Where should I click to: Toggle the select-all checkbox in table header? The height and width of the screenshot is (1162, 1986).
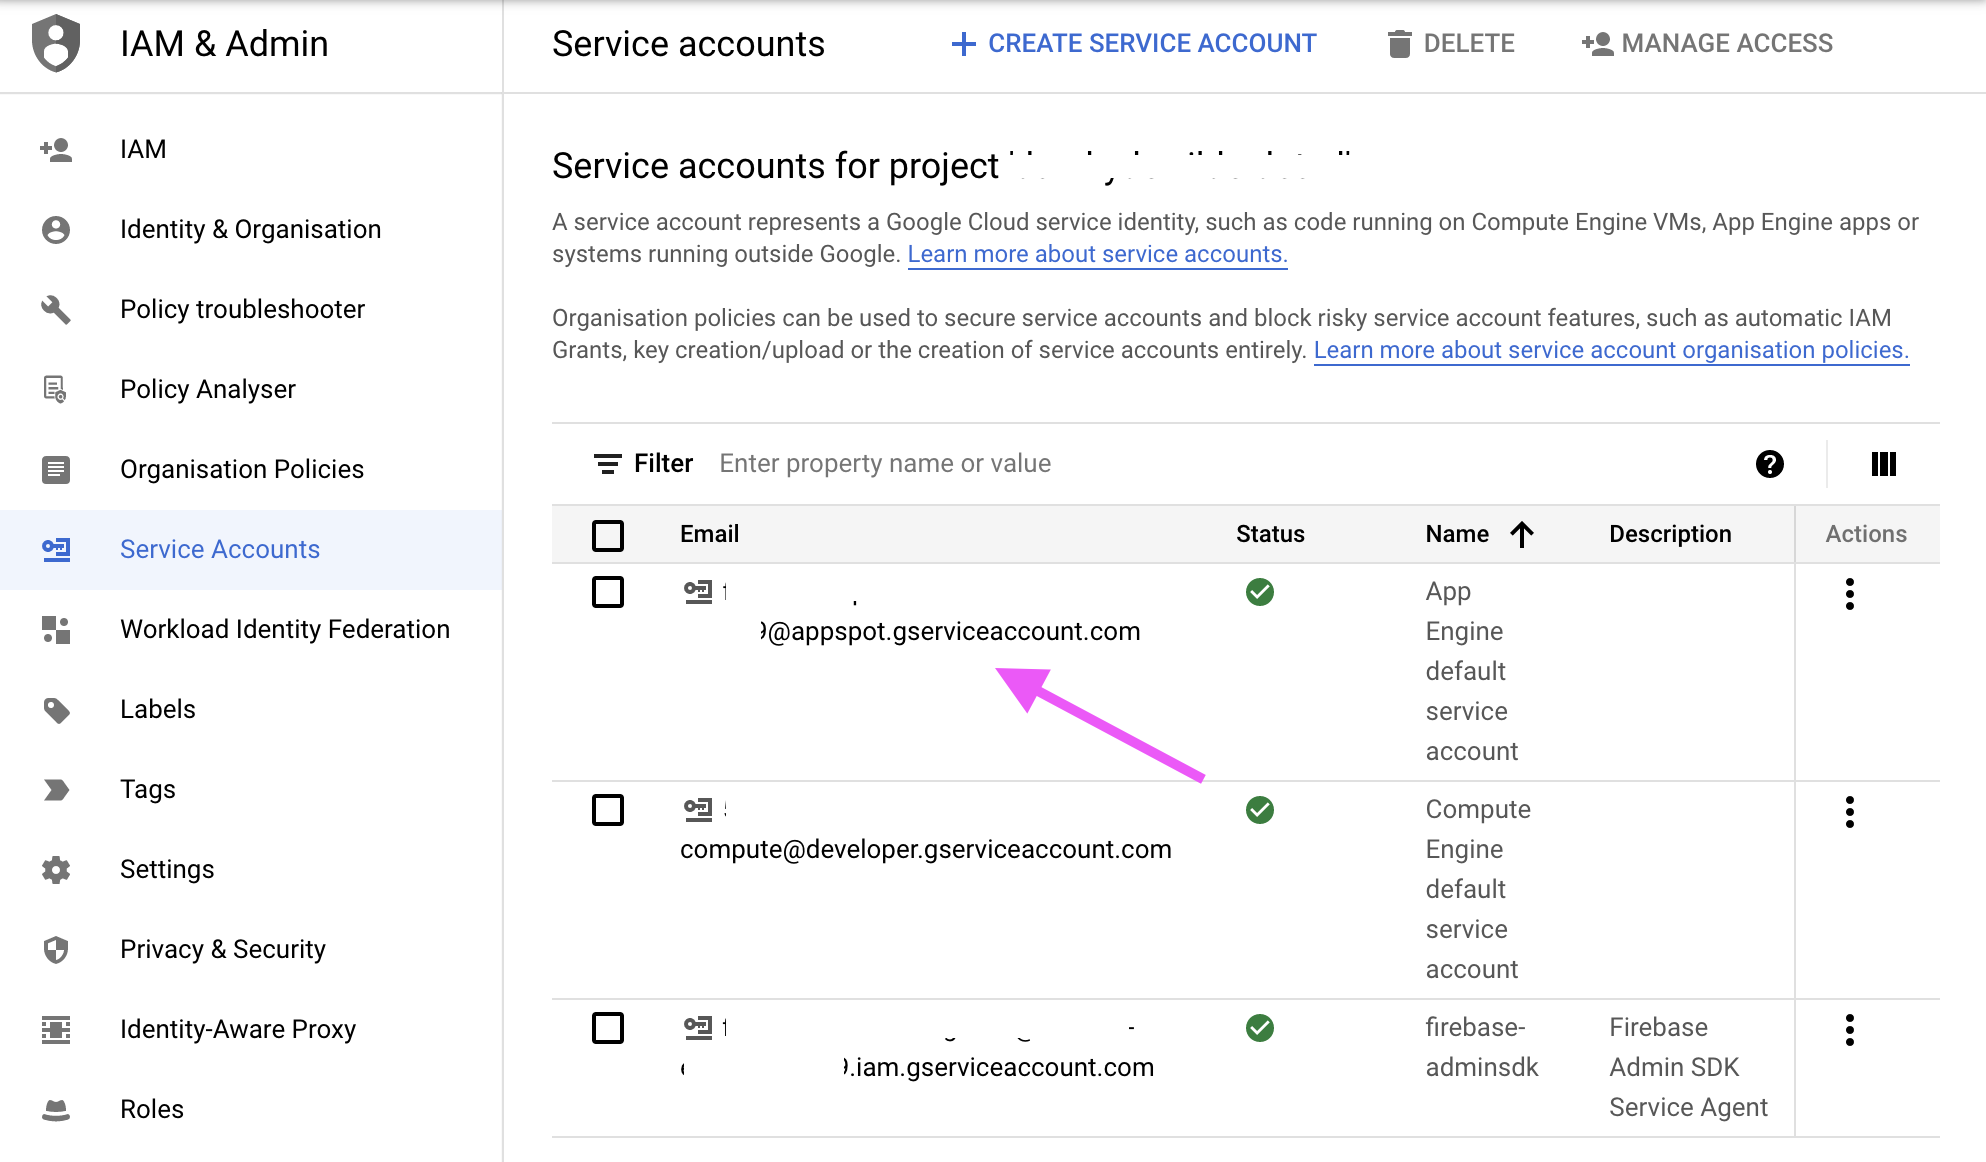coord(608,535)
